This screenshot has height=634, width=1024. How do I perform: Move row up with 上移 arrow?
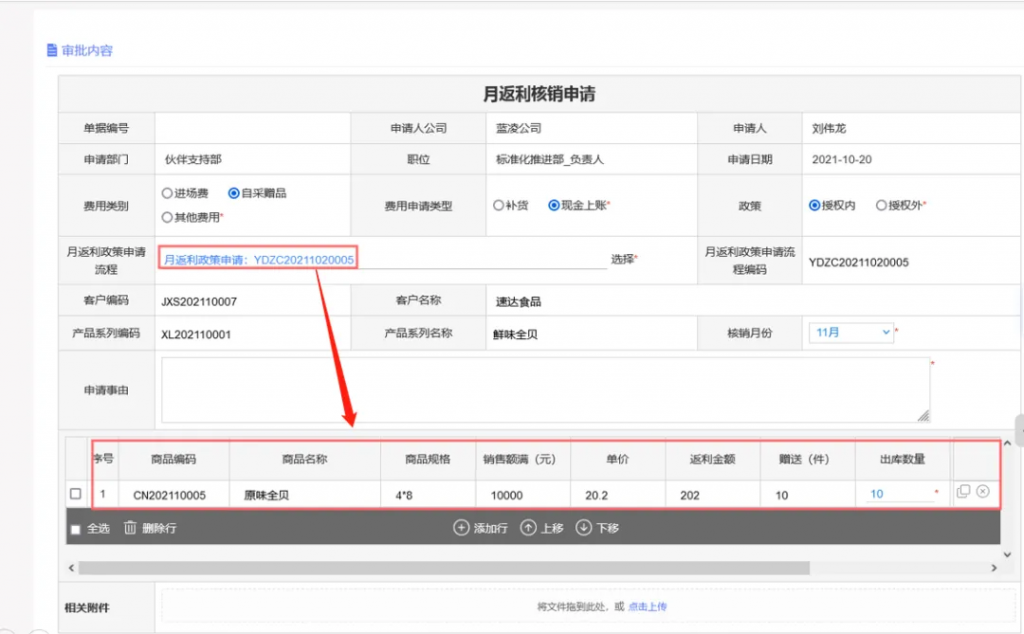click(528, 528)
